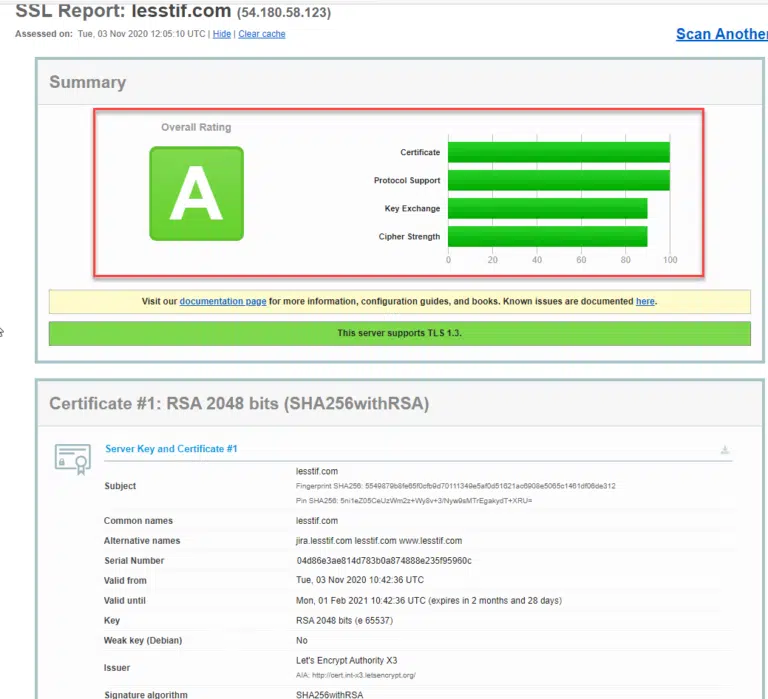Click the Summary section heading
The width and height of the screenshot is (768, 699).
pos(88,82)
